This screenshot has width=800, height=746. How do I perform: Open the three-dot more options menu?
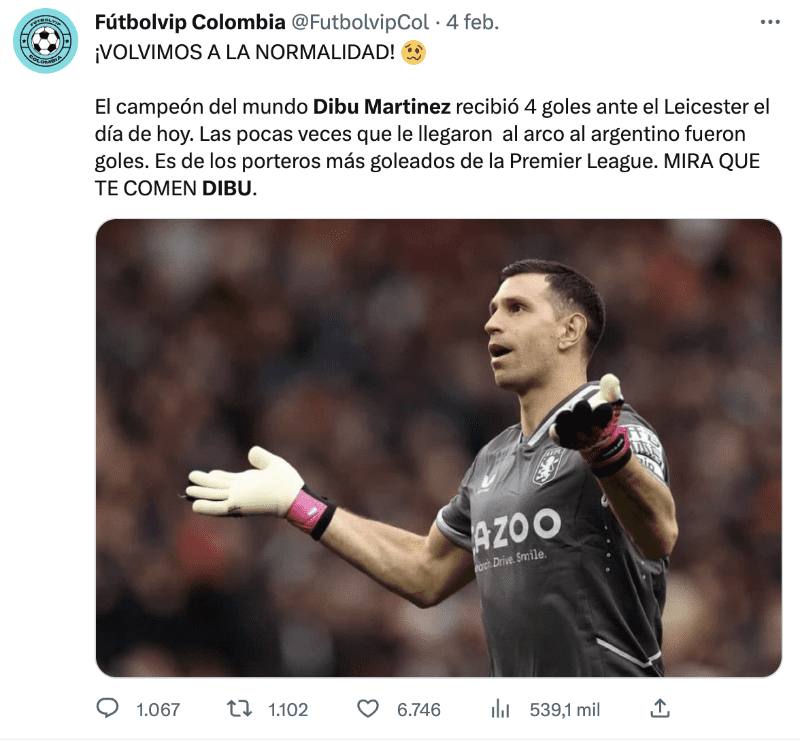point(769,22)
